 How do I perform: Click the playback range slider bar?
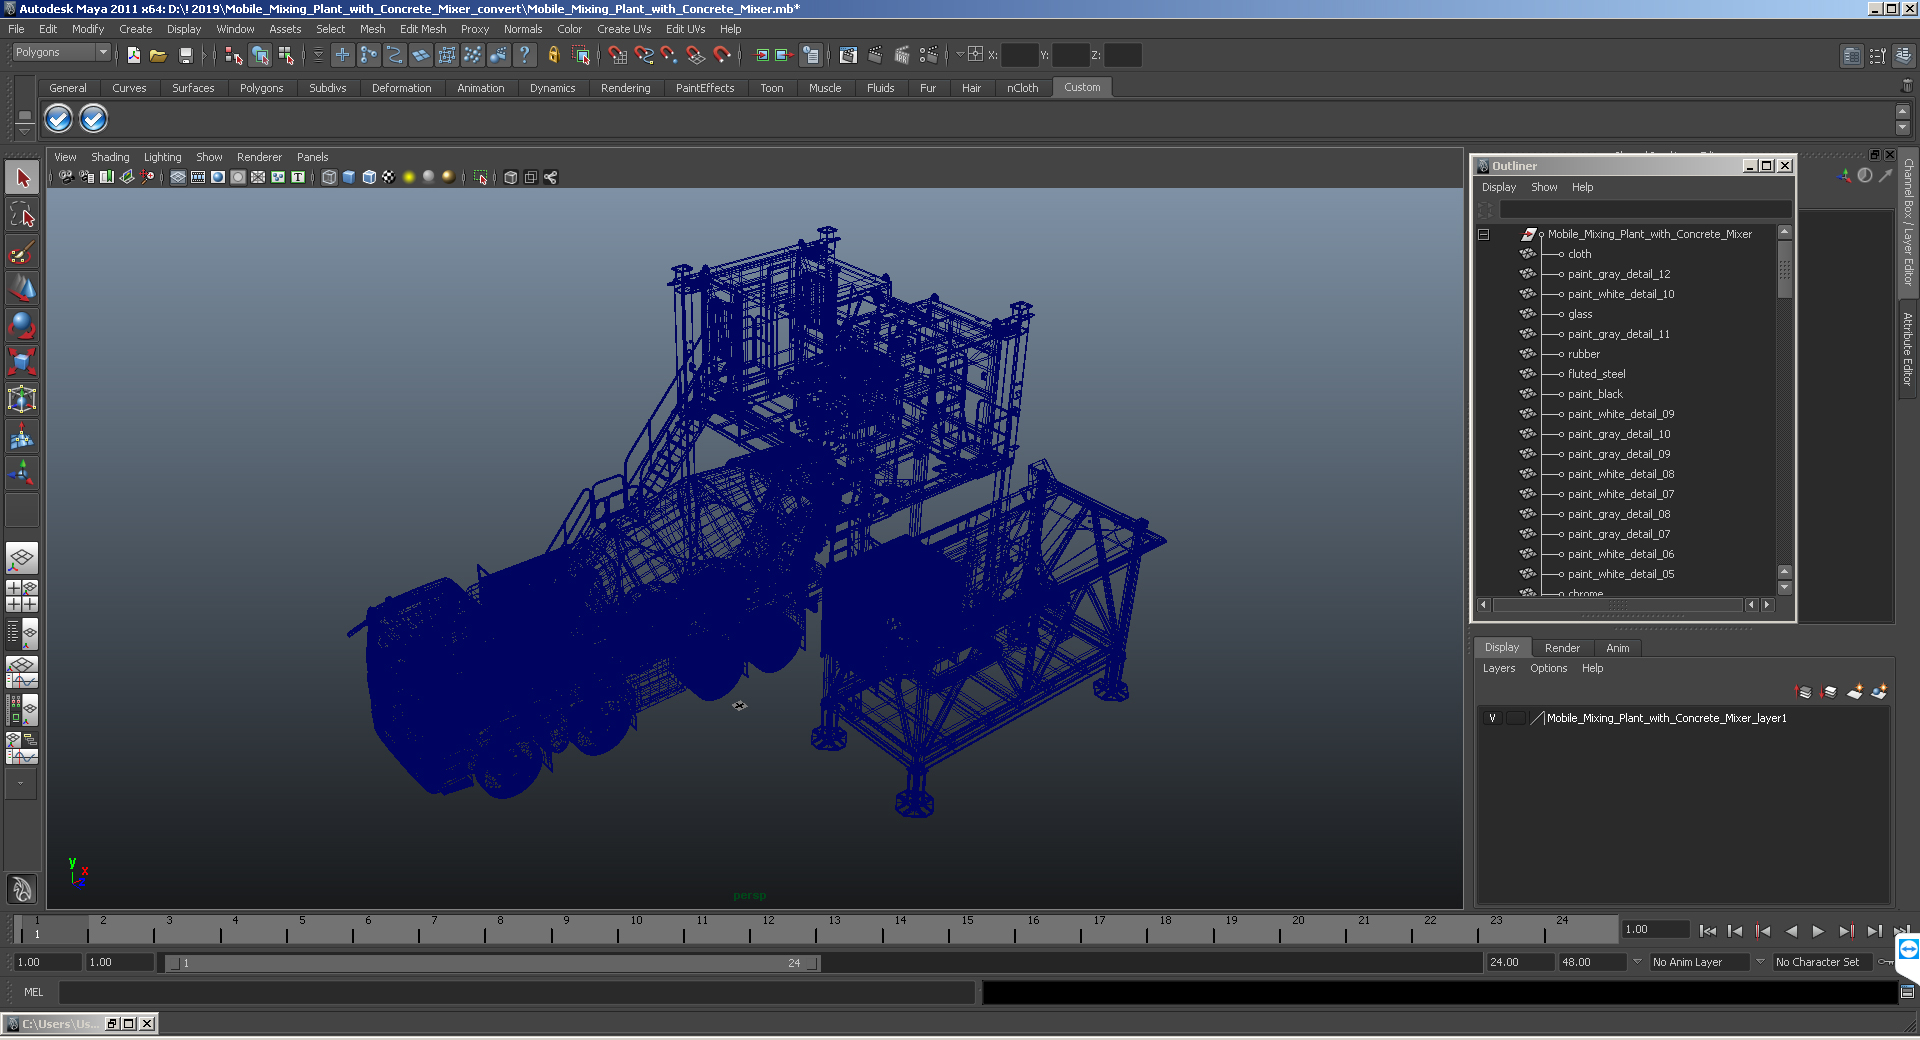[x=492, y=963]
